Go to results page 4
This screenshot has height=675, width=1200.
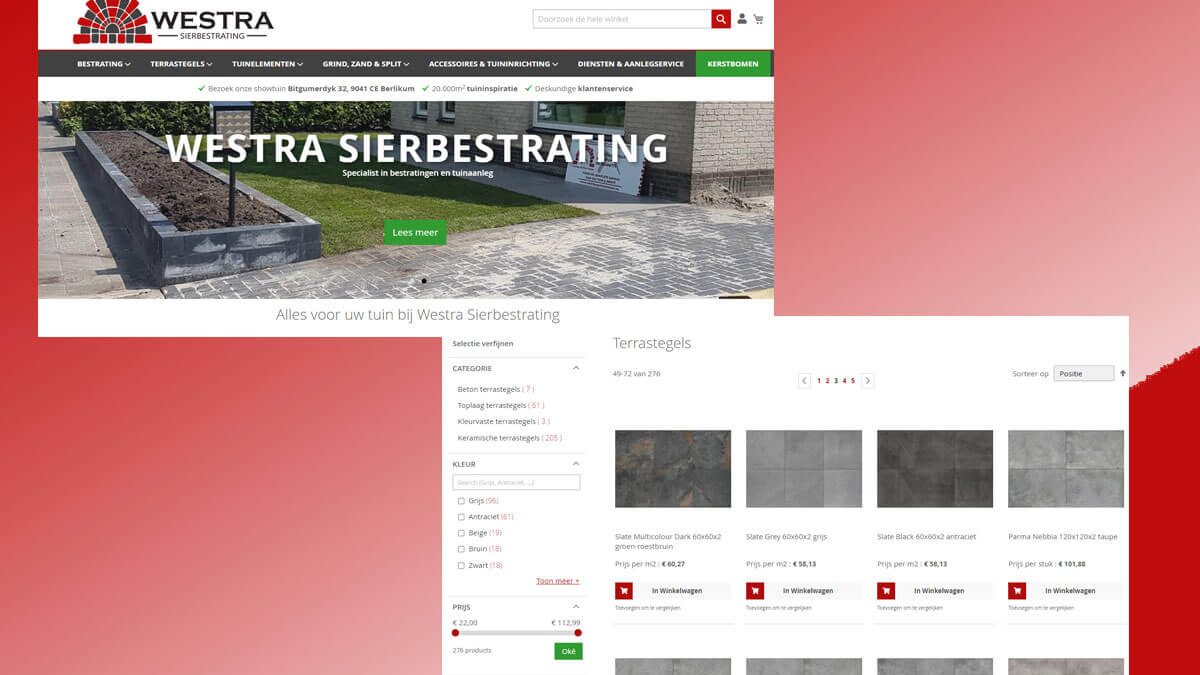click(845, 381)
